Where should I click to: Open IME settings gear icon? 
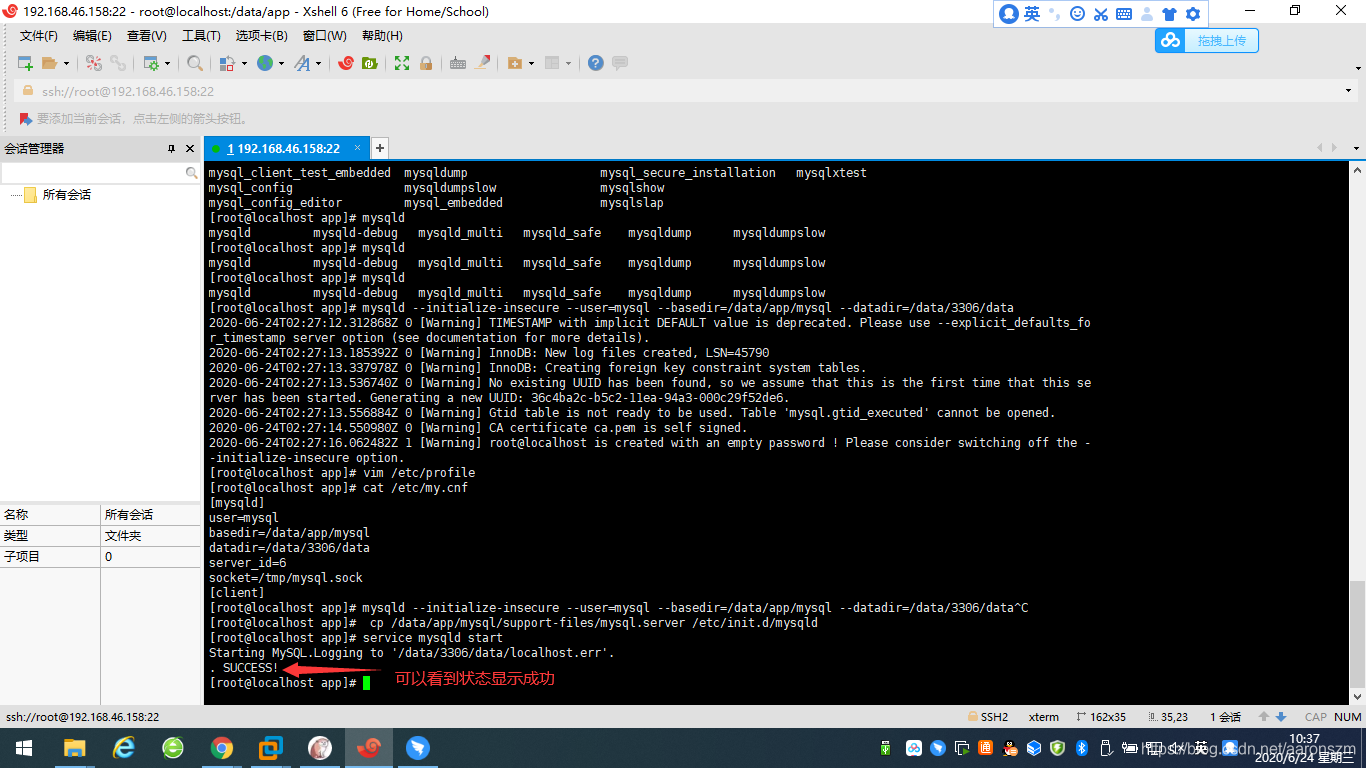[1192, 14]
